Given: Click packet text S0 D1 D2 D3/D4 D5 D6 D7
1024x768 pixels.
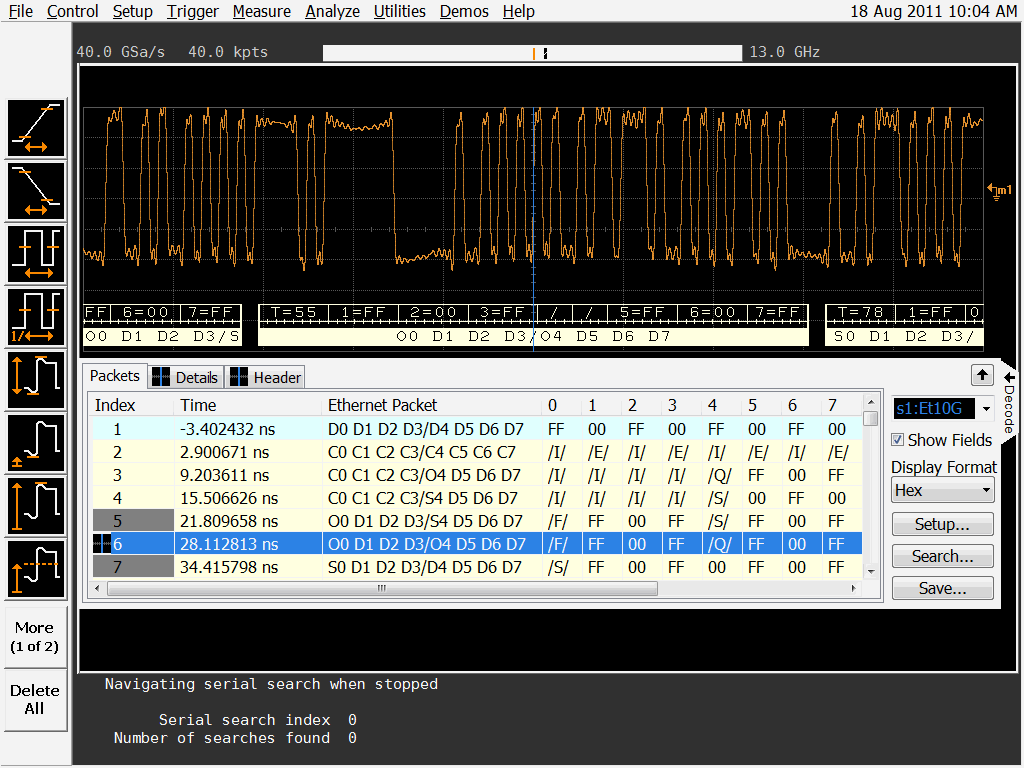Looking at the screenshot, I should [424, 568].
